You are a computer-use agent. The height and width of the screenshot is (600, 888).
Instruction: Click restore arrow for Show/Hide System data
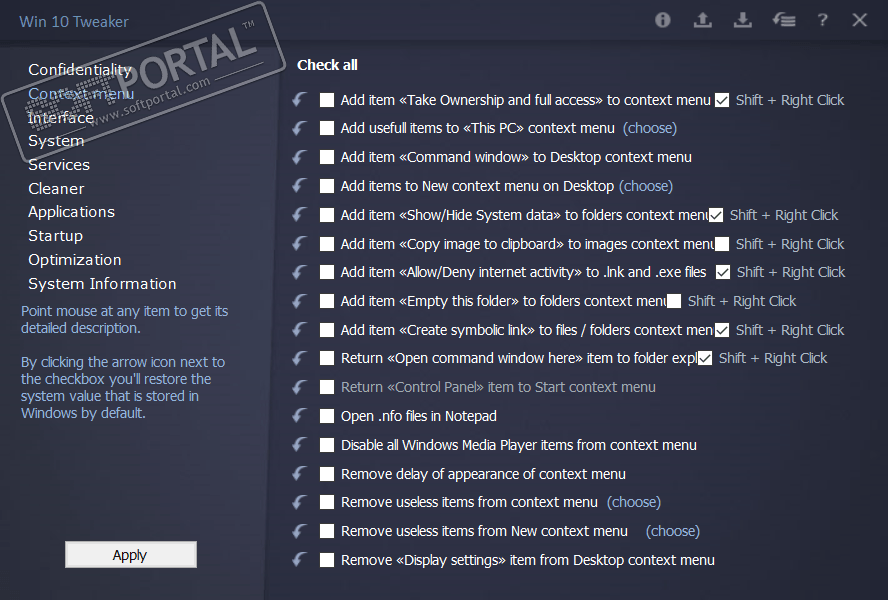[x=300, y=215]
